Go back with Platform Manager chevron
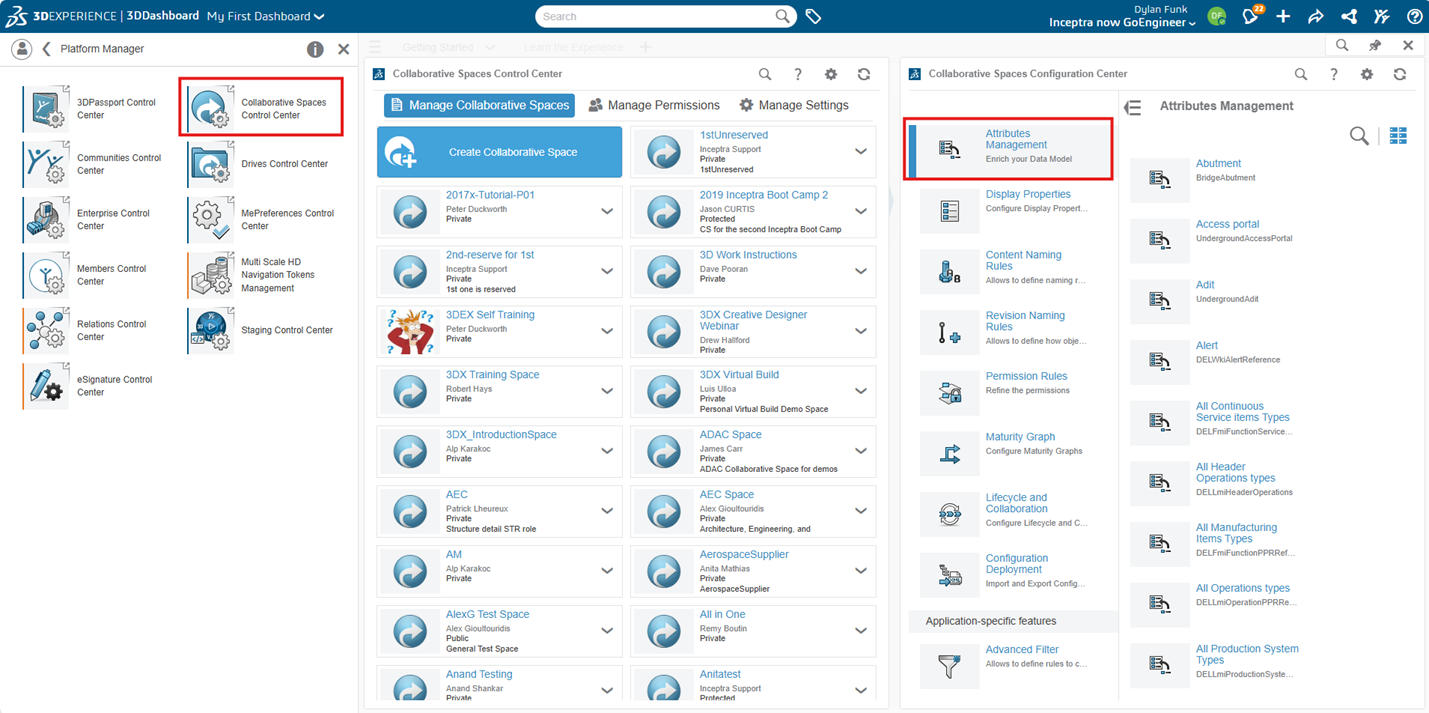The height and width of the screenshot is (713, 1429). [46, 49]
